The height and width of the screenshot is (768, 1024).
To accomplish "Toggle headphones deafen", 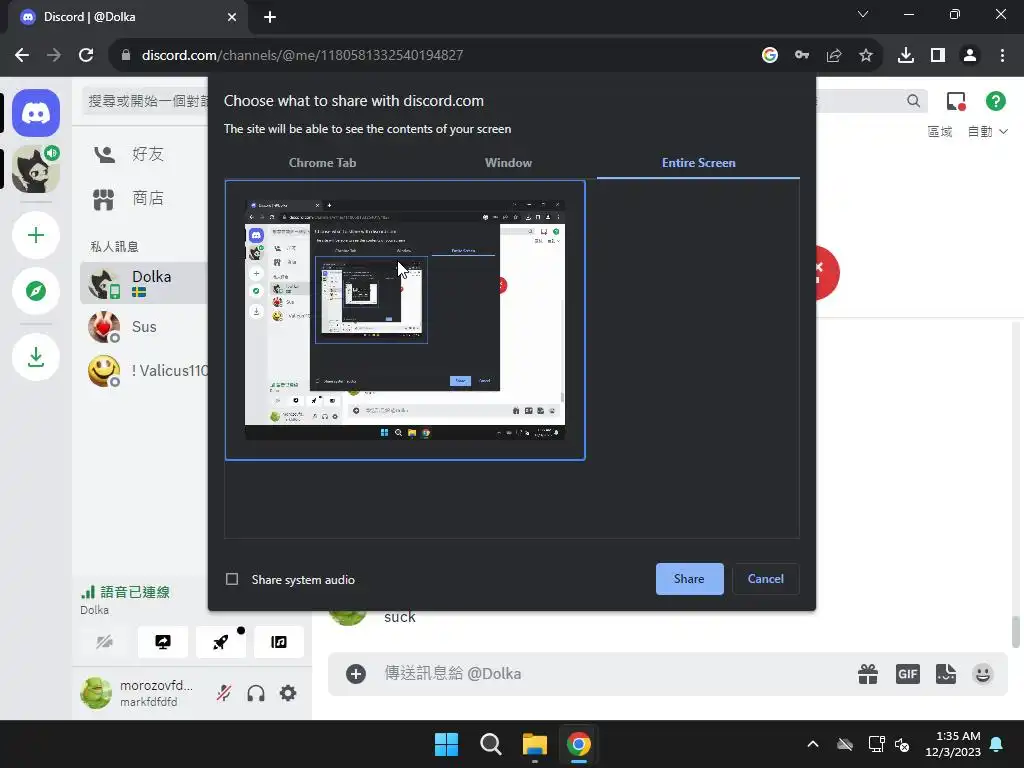I will click(x=256, y=693).
